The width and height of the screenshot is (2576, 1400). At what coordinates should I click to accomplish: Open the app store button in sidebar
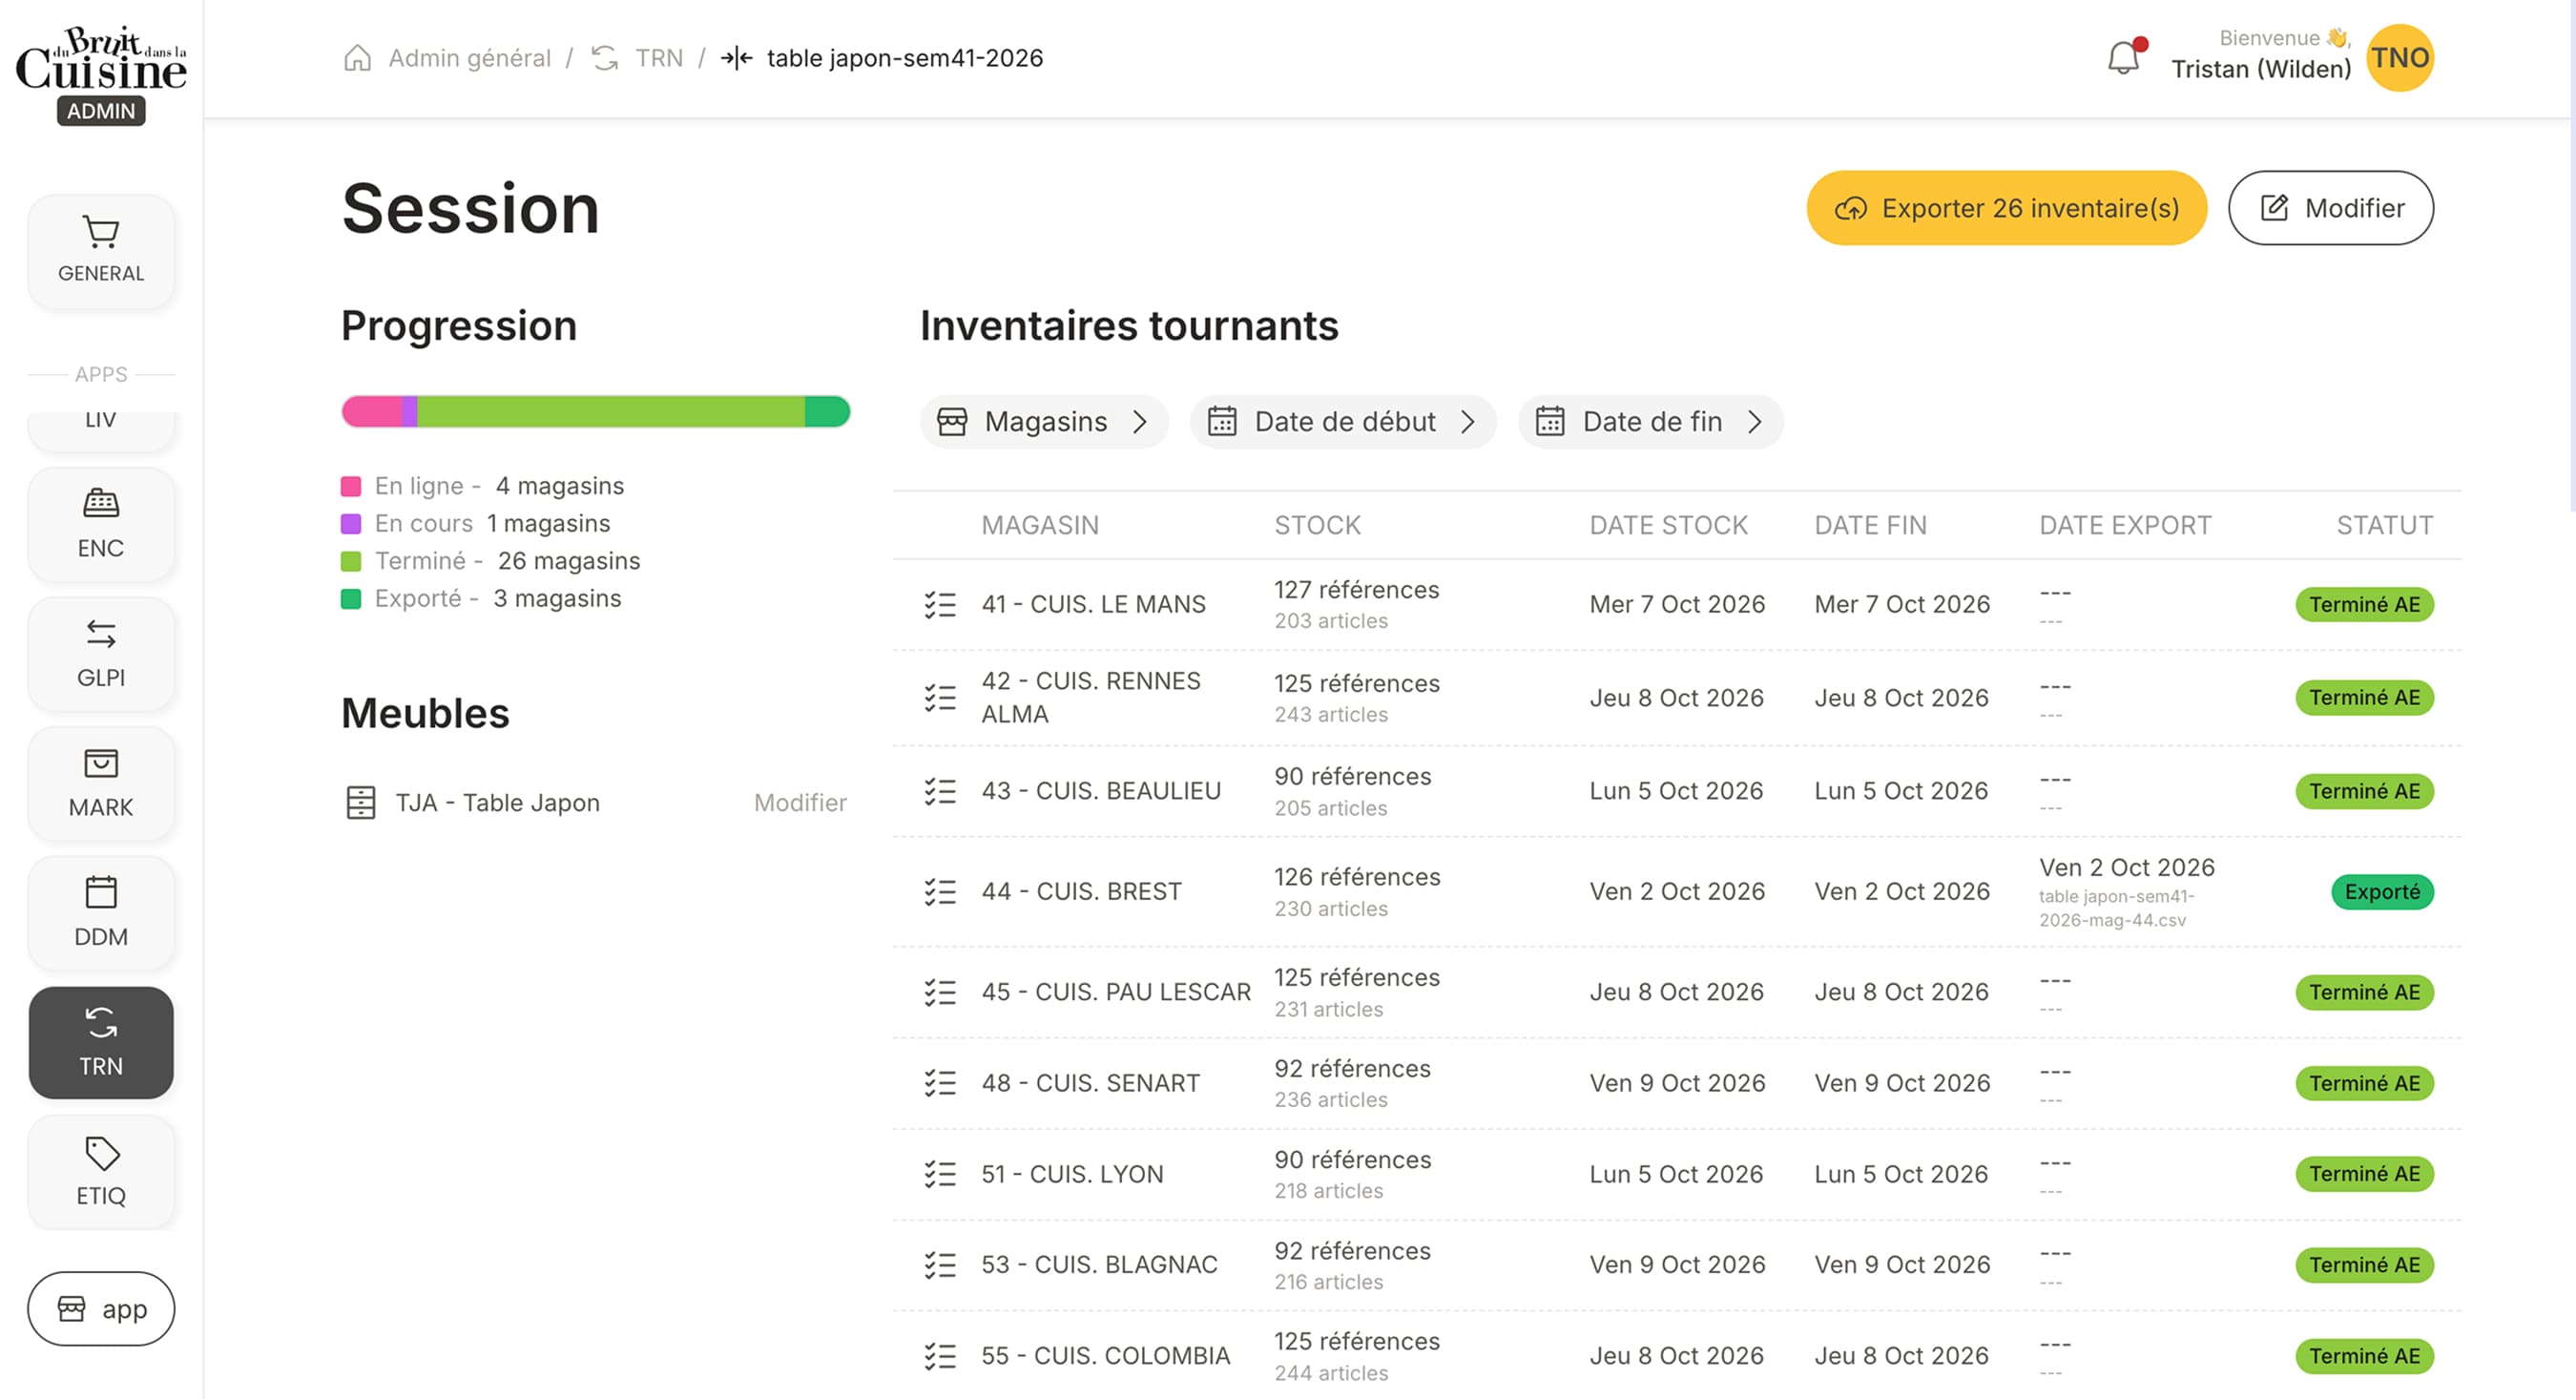[x=101, y=1309]
